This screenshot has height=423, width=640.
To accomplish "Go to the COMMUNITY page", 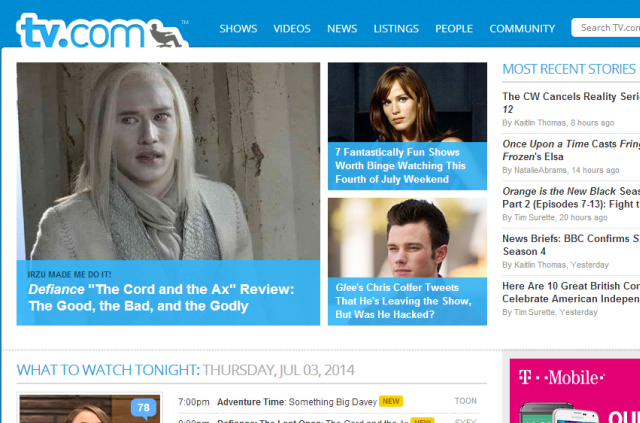I will tap(522, 29).
